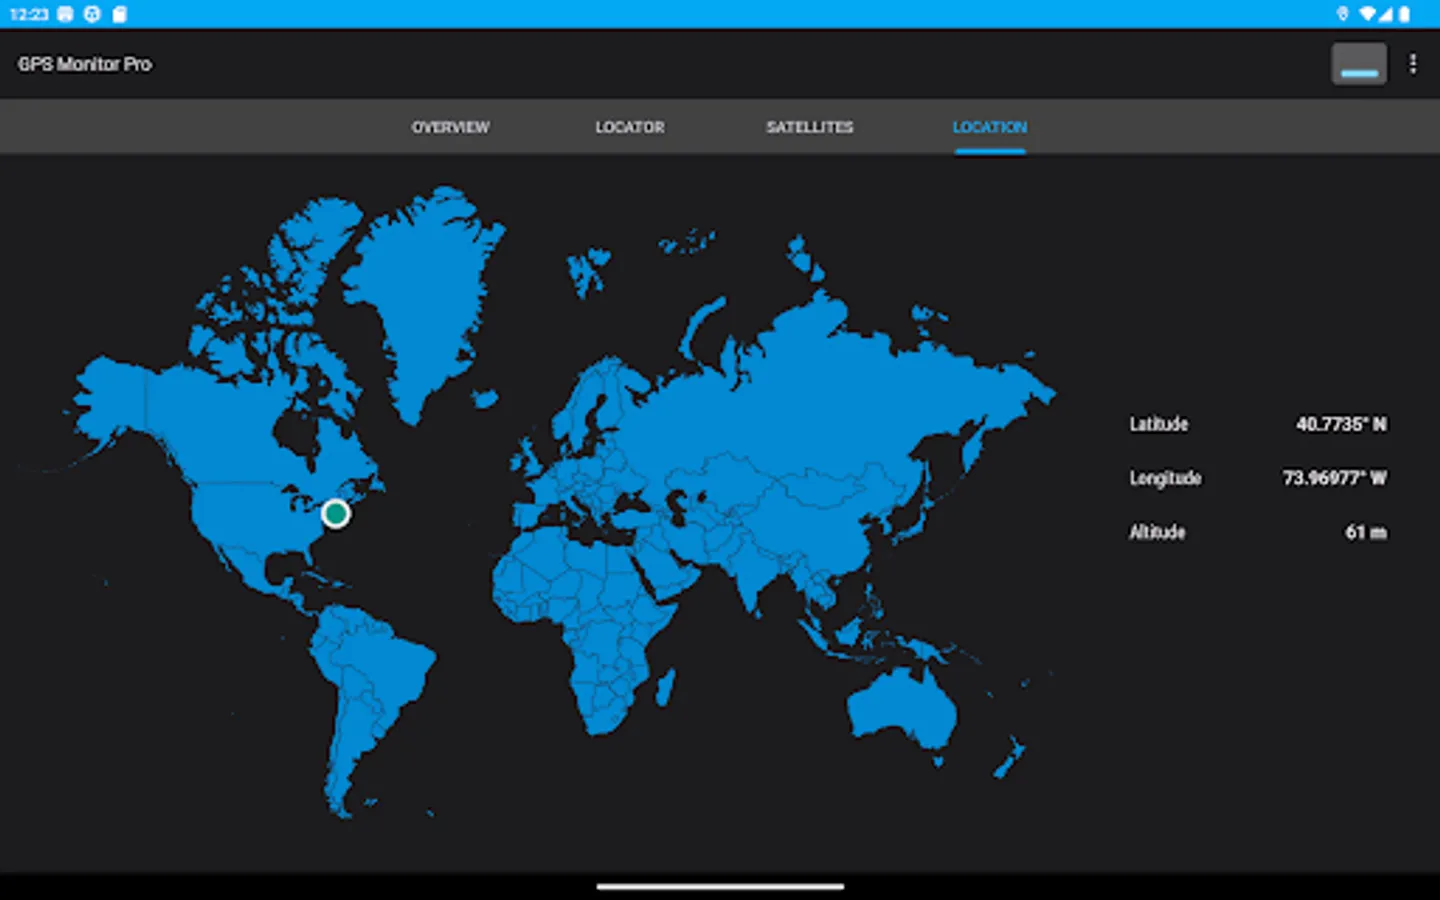Click the longitude value 73.96977° W
The width and height of the screenshot is (1440, 900).
click(x=1334, y=478)
